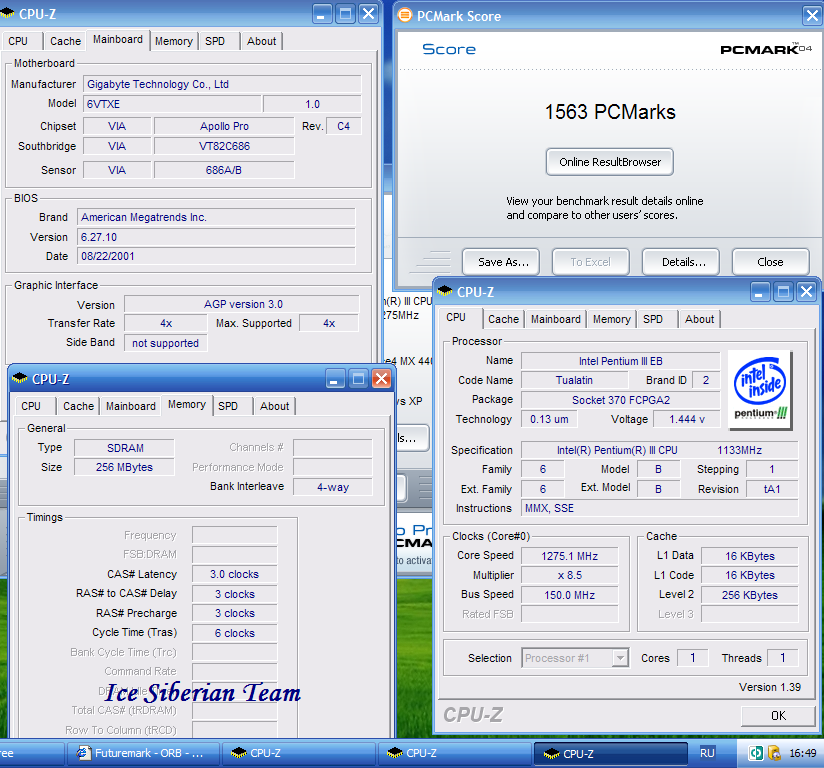Minimize the CPU-Z Memory window
Viewport: 824px width, 768px height.
335,378
